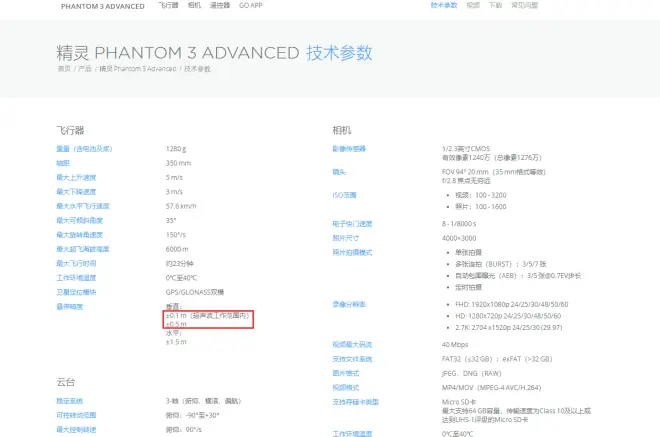Viewport: 660px width, 437px height.
Task: Click the MP4/MOV (MPEG-4 AVC/H.264) value
Action: tap(492, 387)
